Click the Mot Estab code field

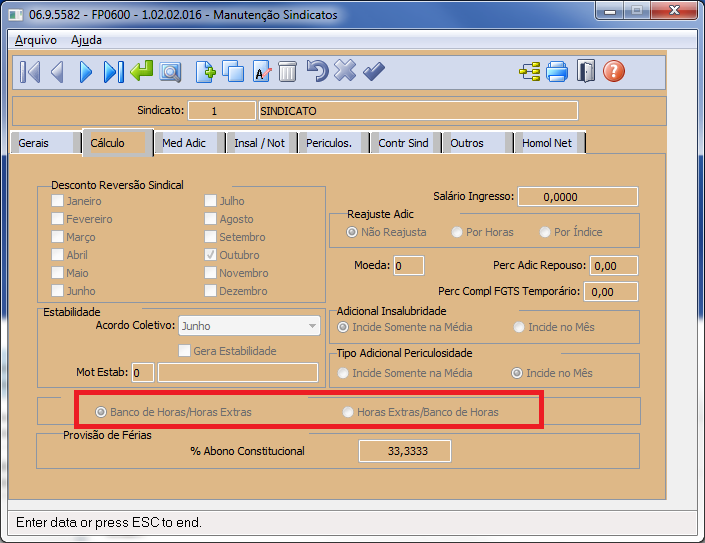[x=143, y=373]
